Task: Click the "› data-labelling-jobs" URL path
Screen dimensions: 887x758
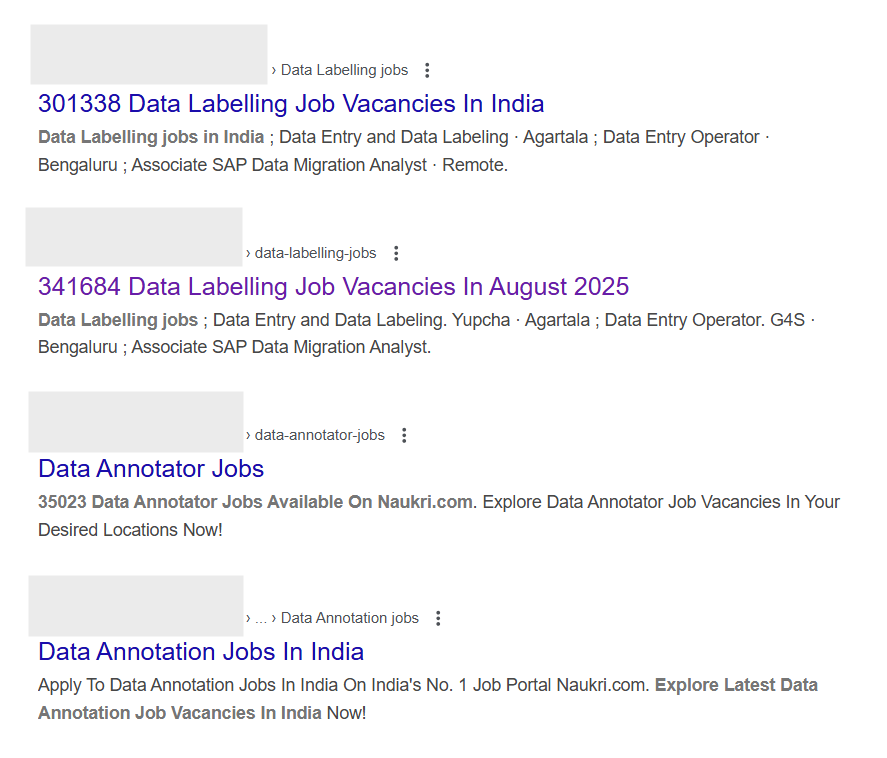Action: point(311,253)
